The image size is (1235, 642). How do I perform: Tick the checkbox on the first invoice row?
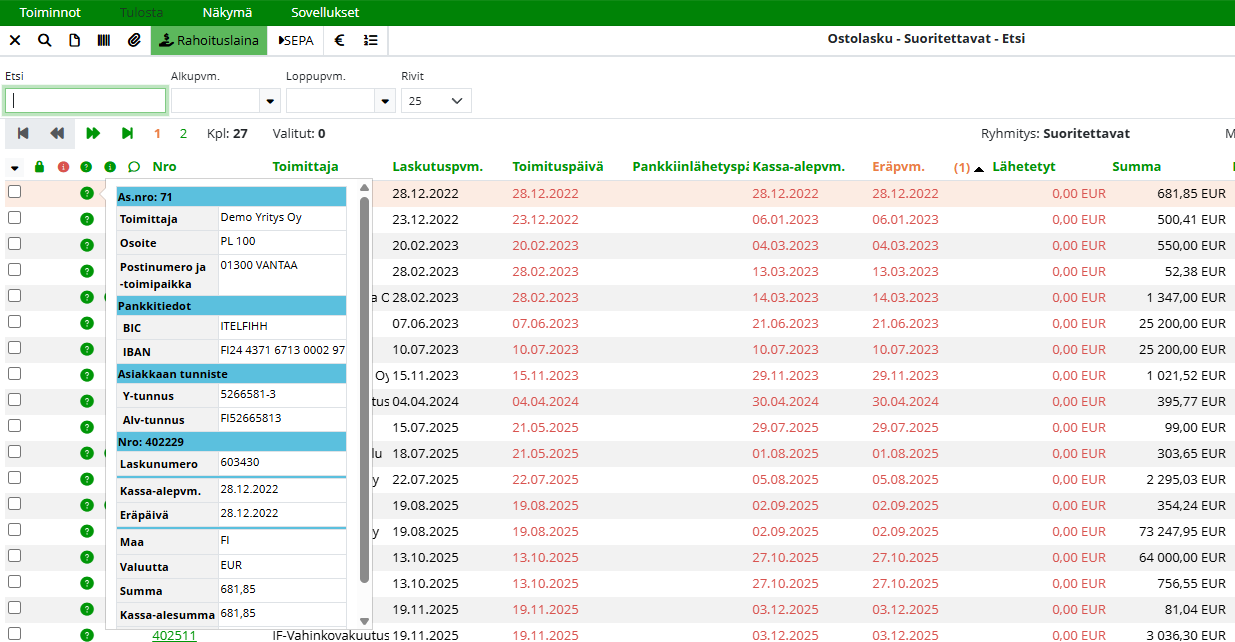click(14, 192)
